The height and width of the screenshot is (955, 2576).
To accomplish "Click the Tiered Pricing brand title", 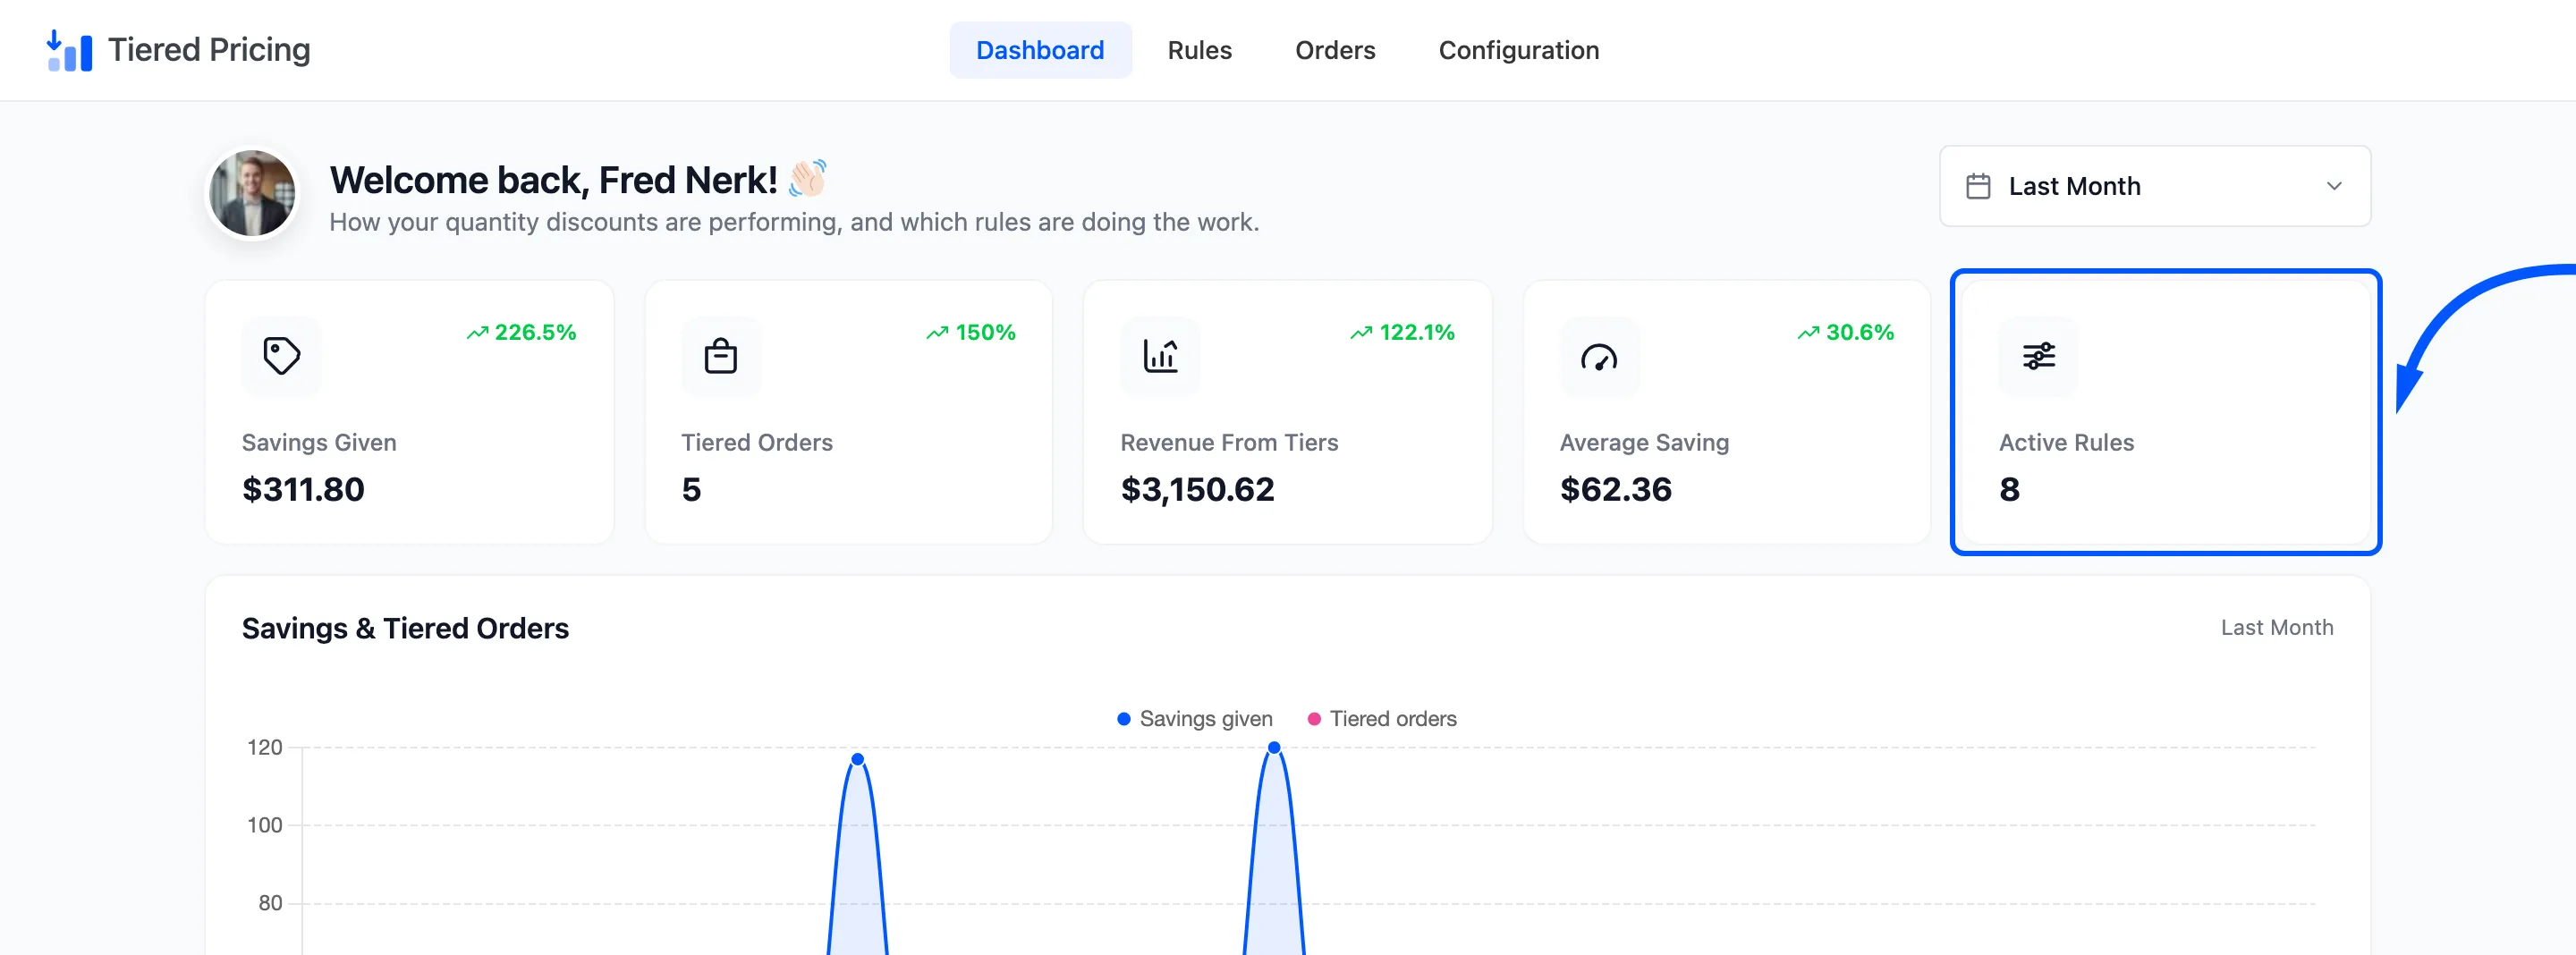I will [x=209, y=50].
